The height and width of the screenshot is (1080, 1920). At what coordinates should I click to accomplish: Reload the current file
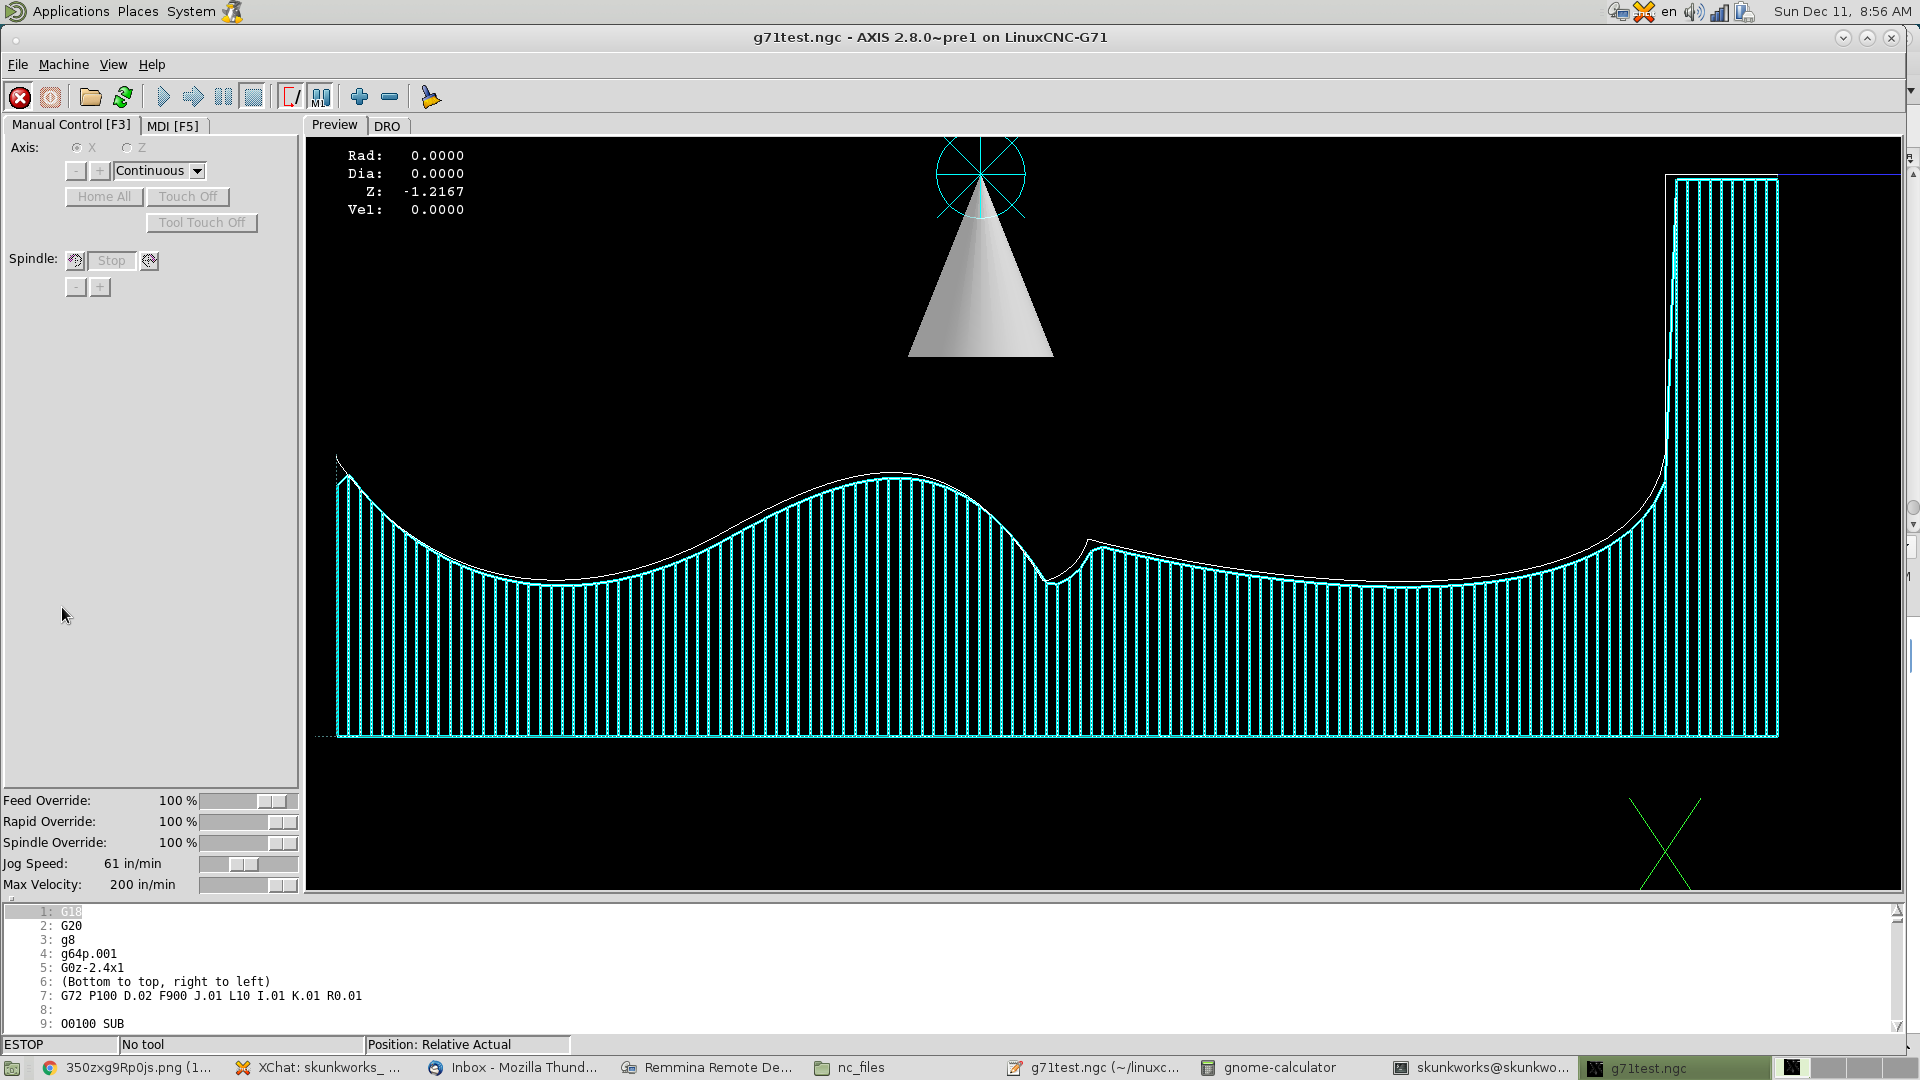[123, 97]
